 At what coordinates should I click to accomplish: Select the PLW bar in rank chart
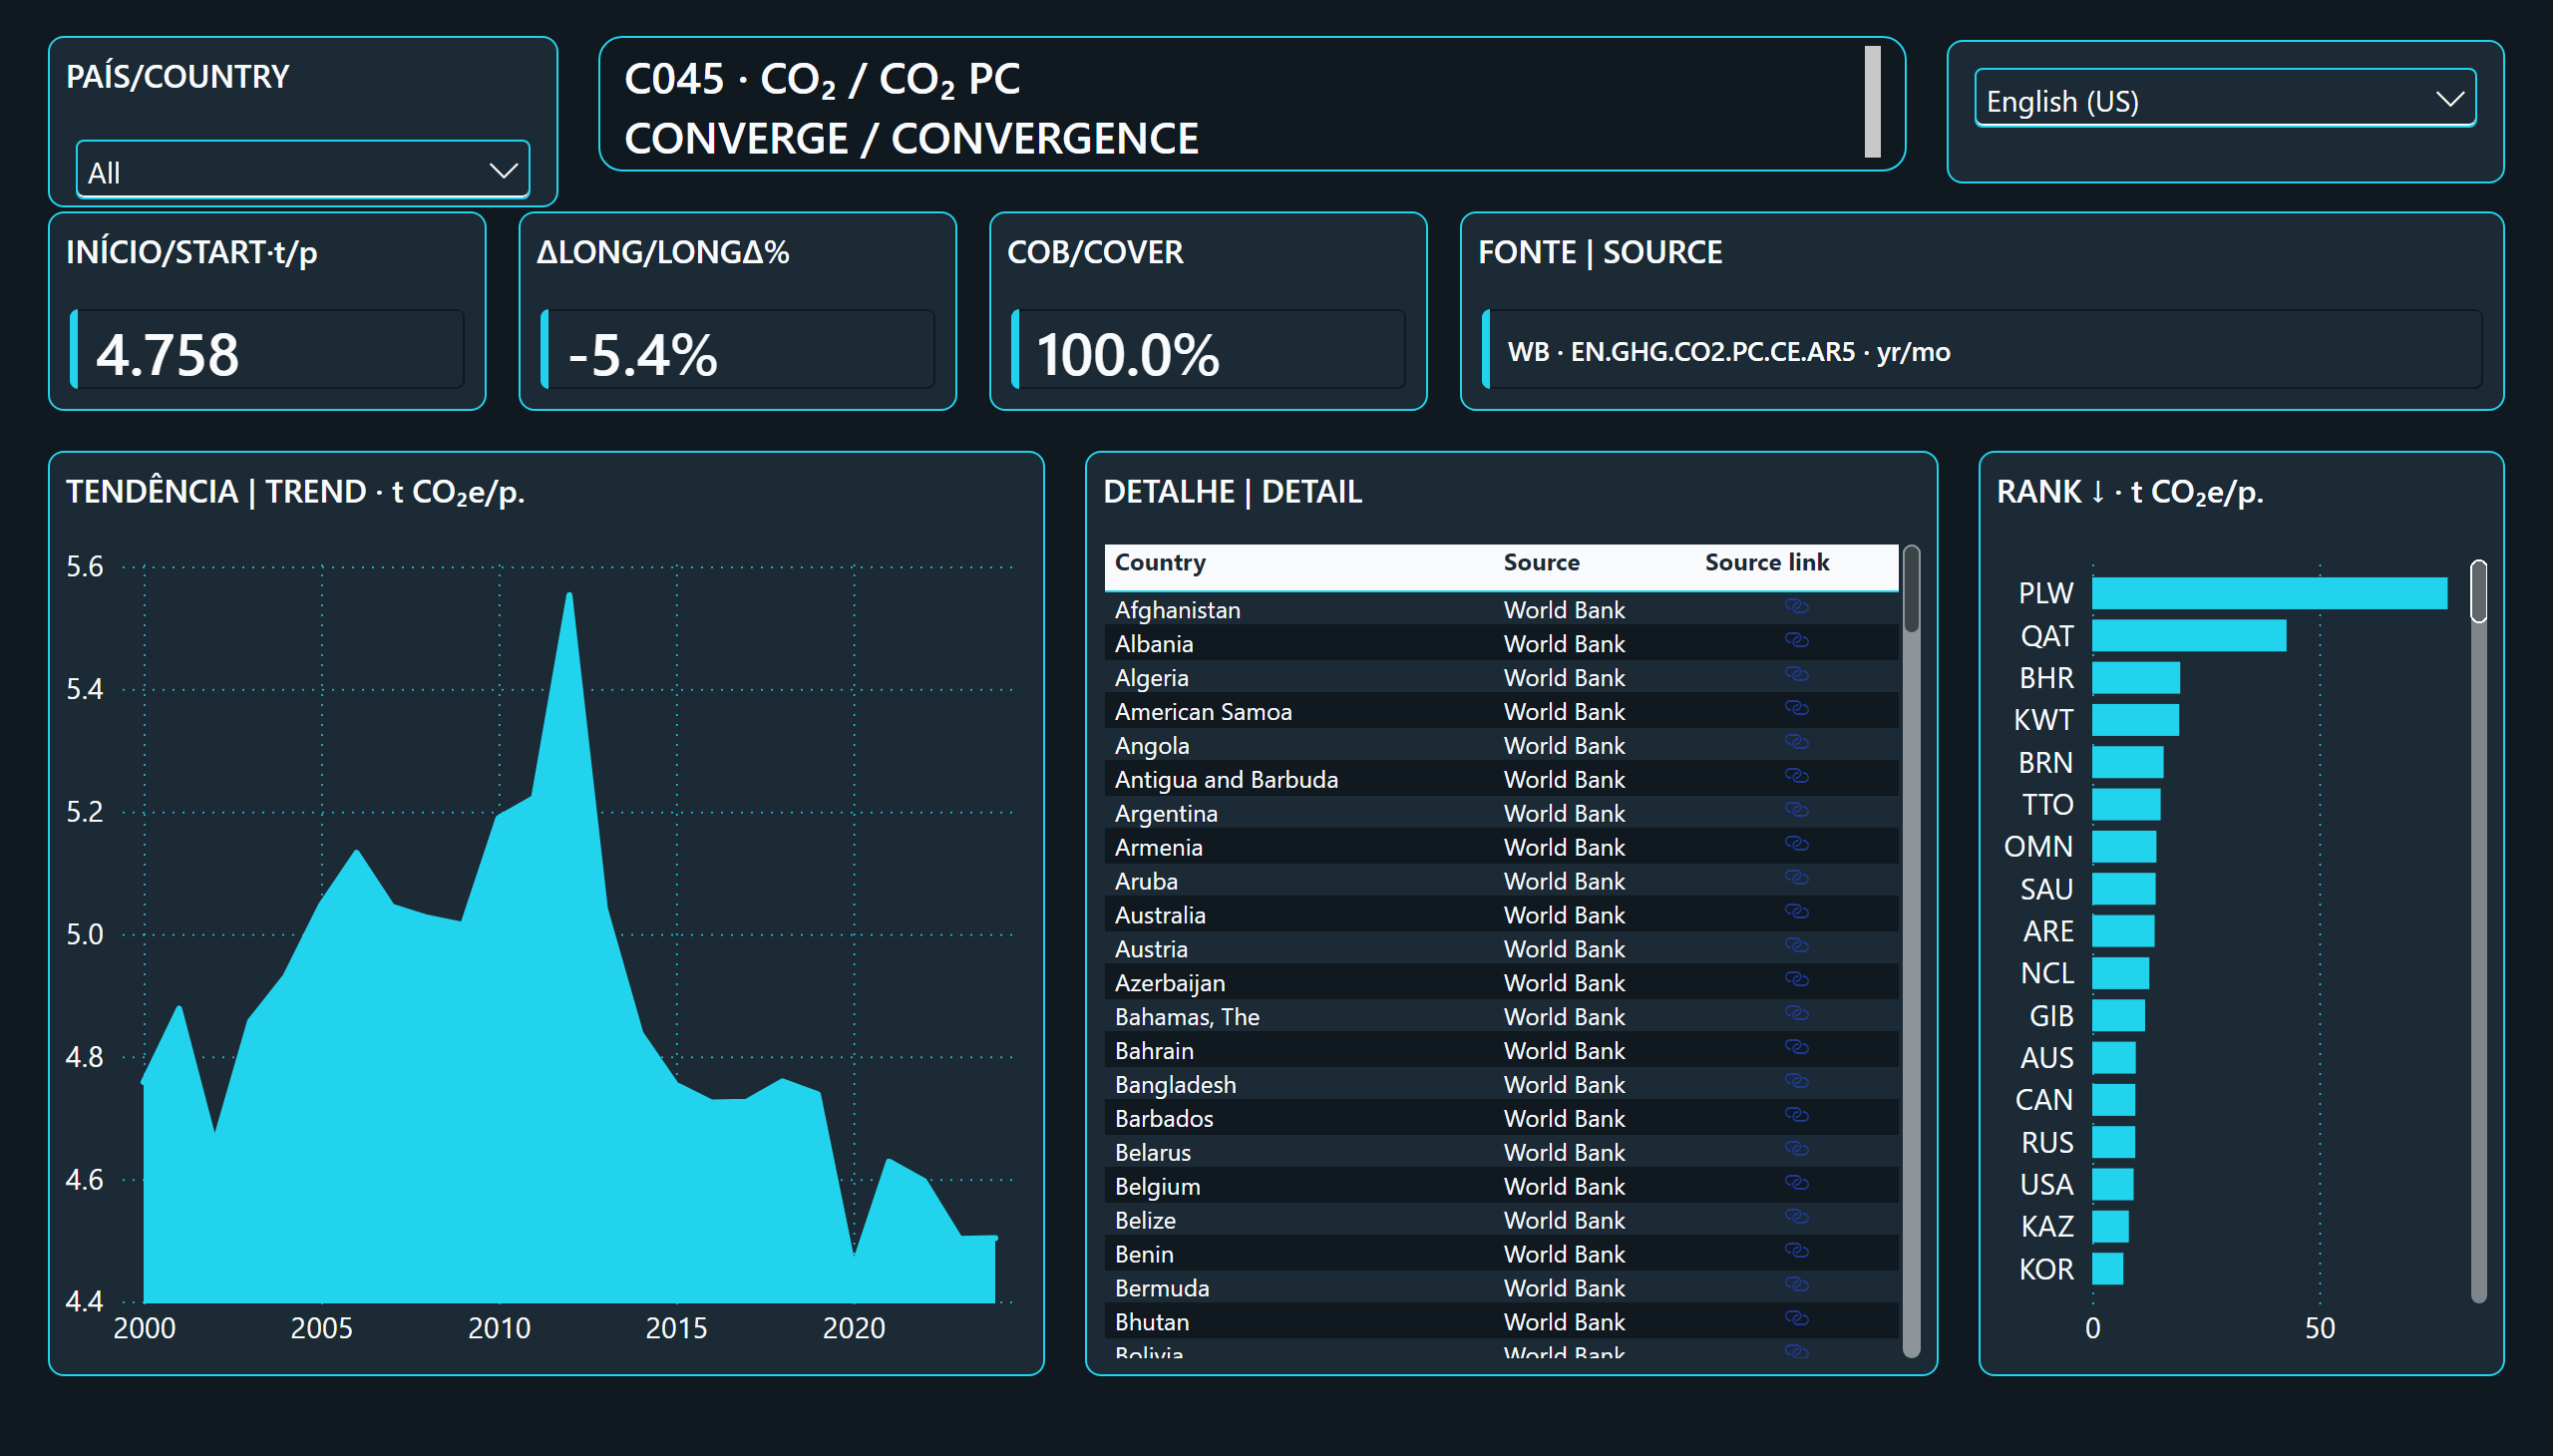click(x=2269, y=593)
